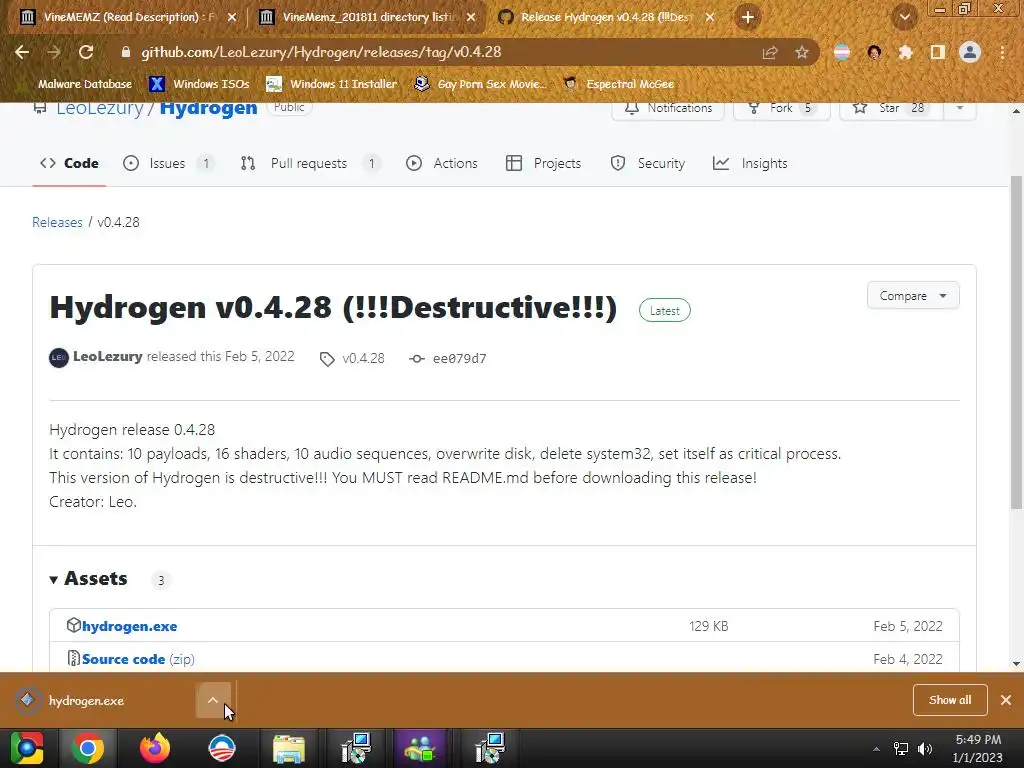This screenshot has height=768, width=1024.
Task: Open the tab search dropdown arrow
Action: (905, 17)
